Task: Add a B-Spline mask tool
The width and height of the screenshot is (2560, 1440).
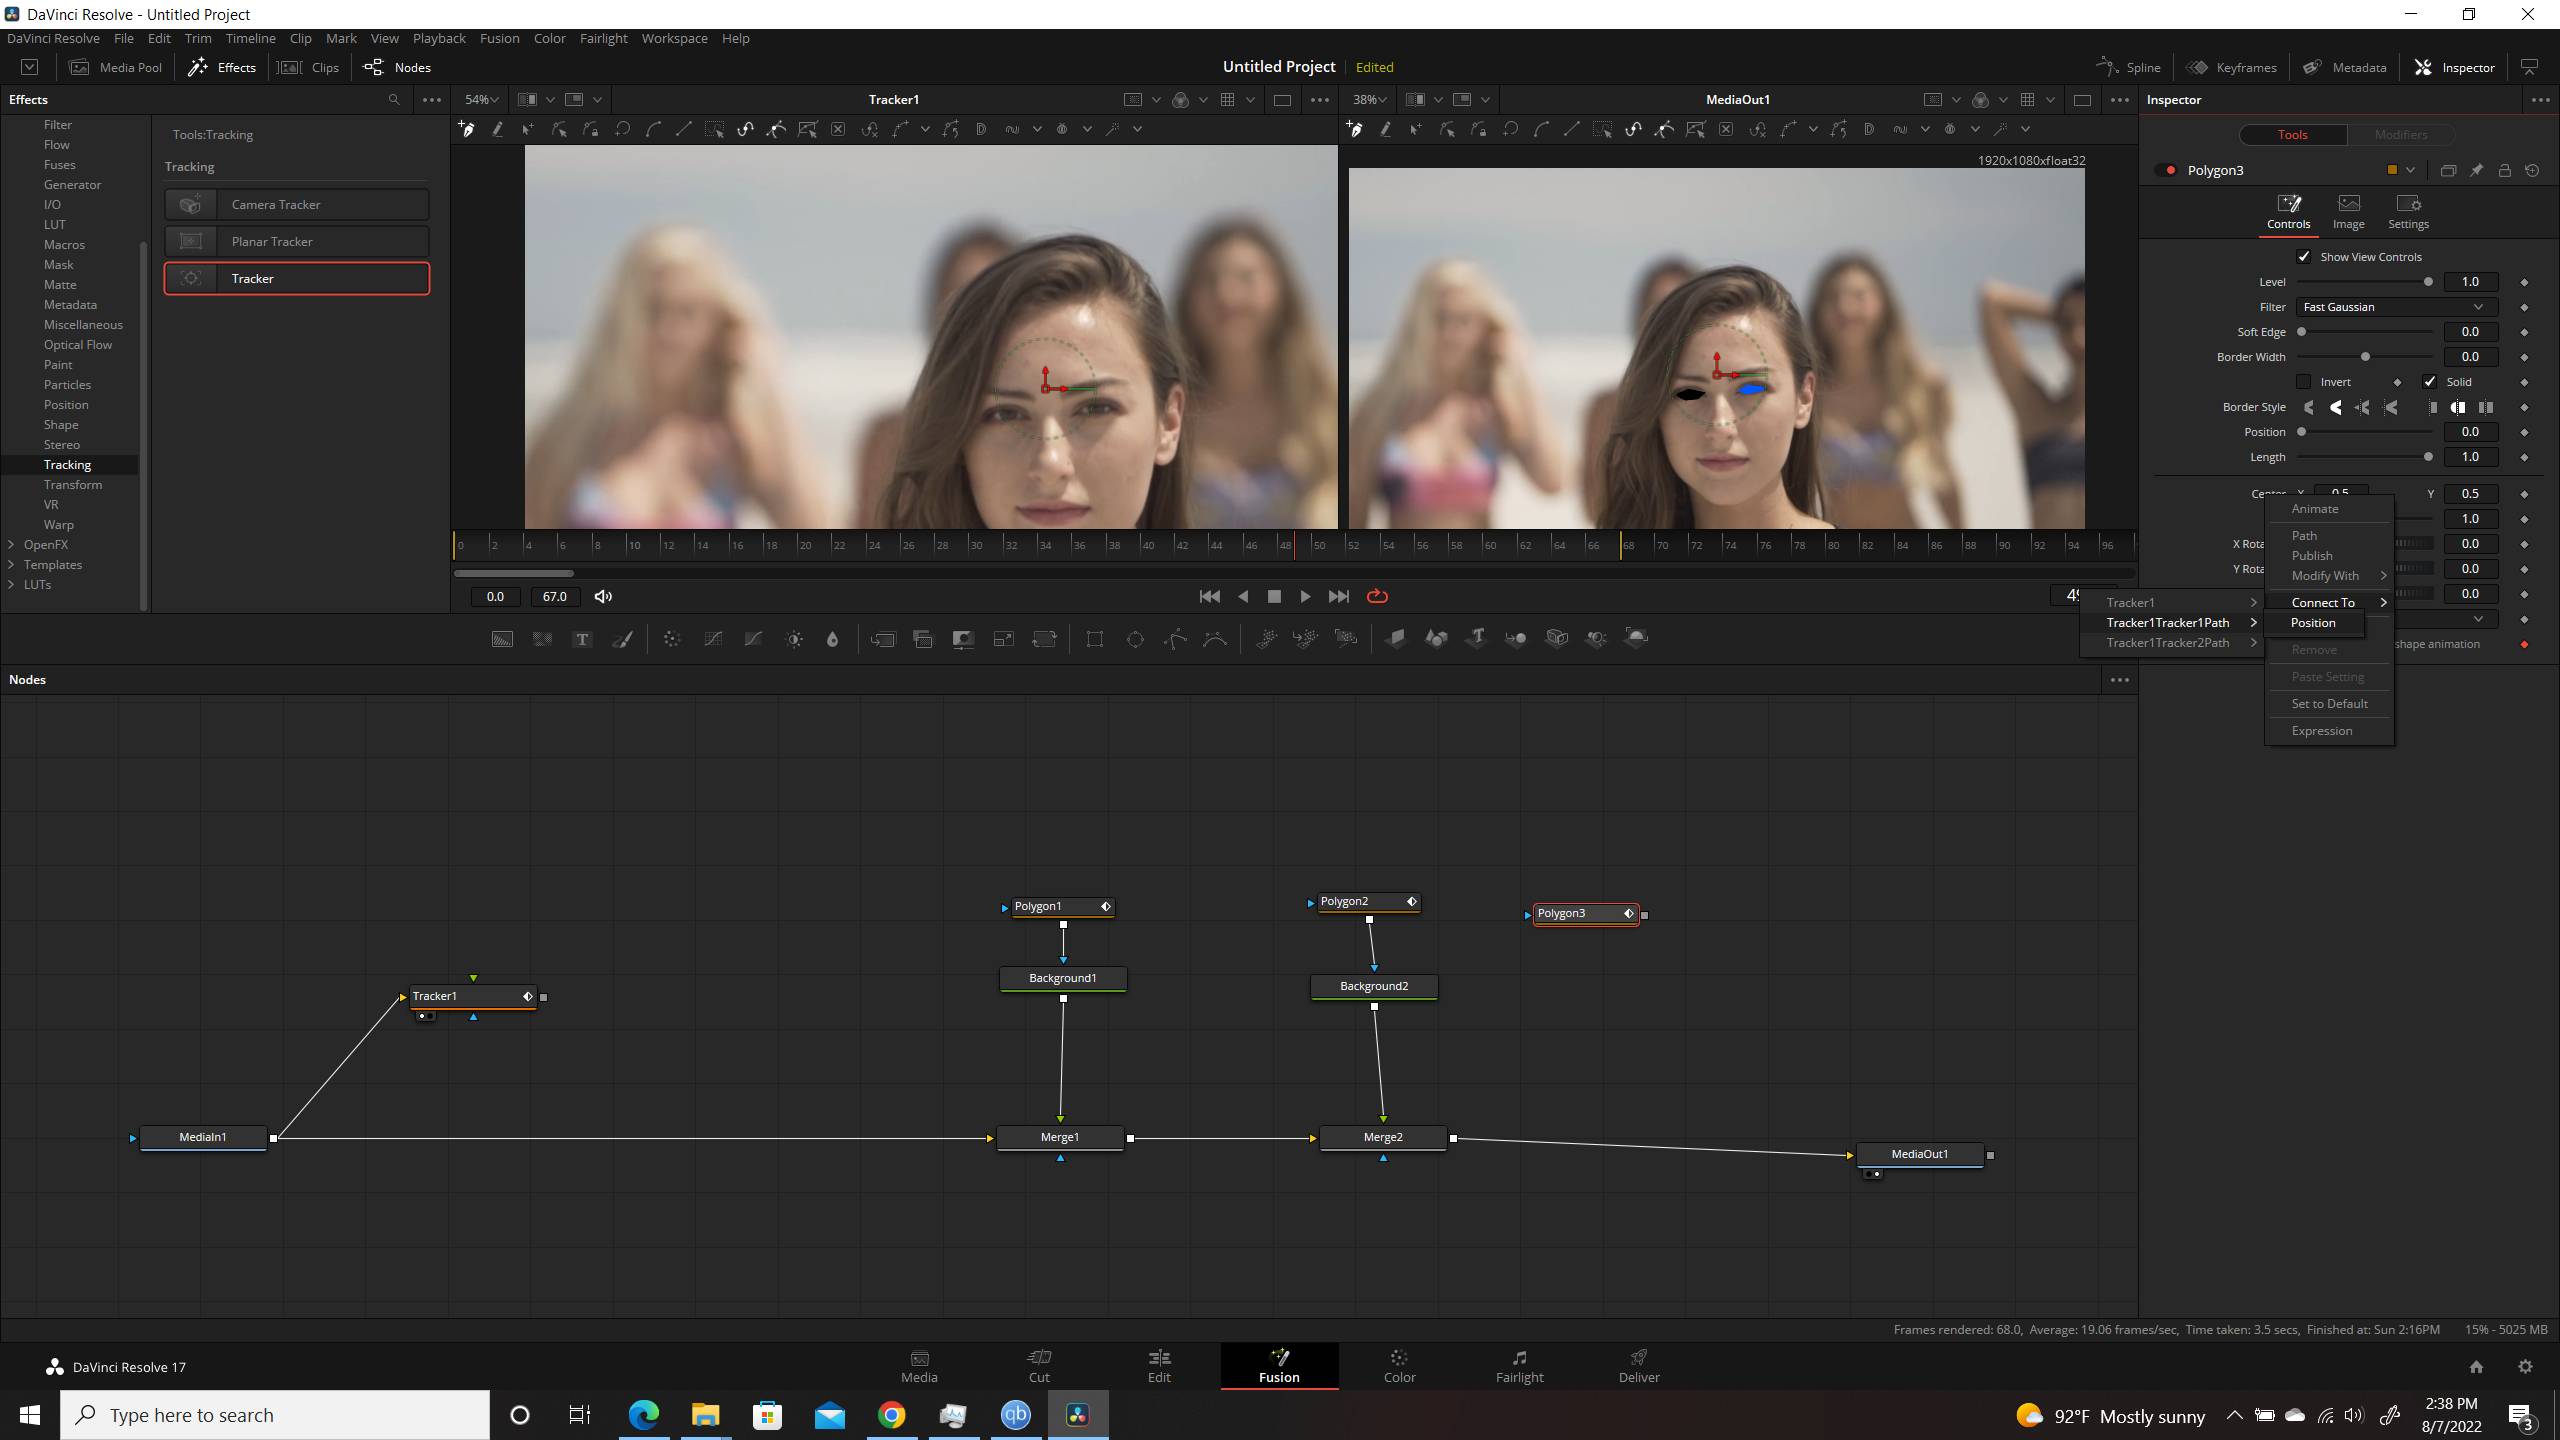Action: 1215,639
